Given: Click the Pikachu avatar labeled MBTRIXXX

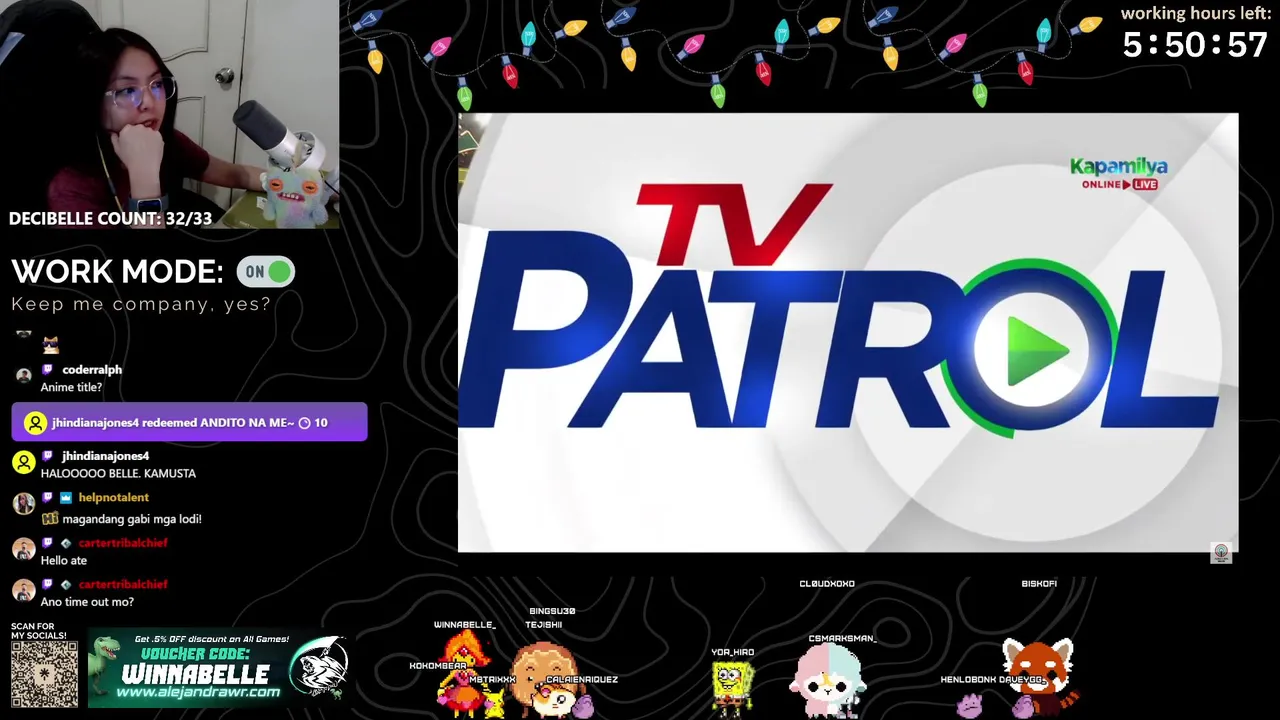Looking at the screenshot, I should (x=493, y=704).
